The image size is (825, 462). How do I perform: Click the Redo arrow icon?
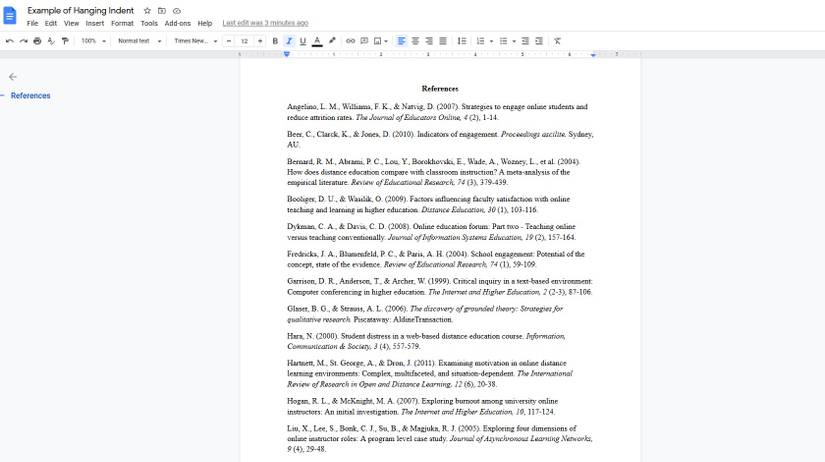coord(23,41)
